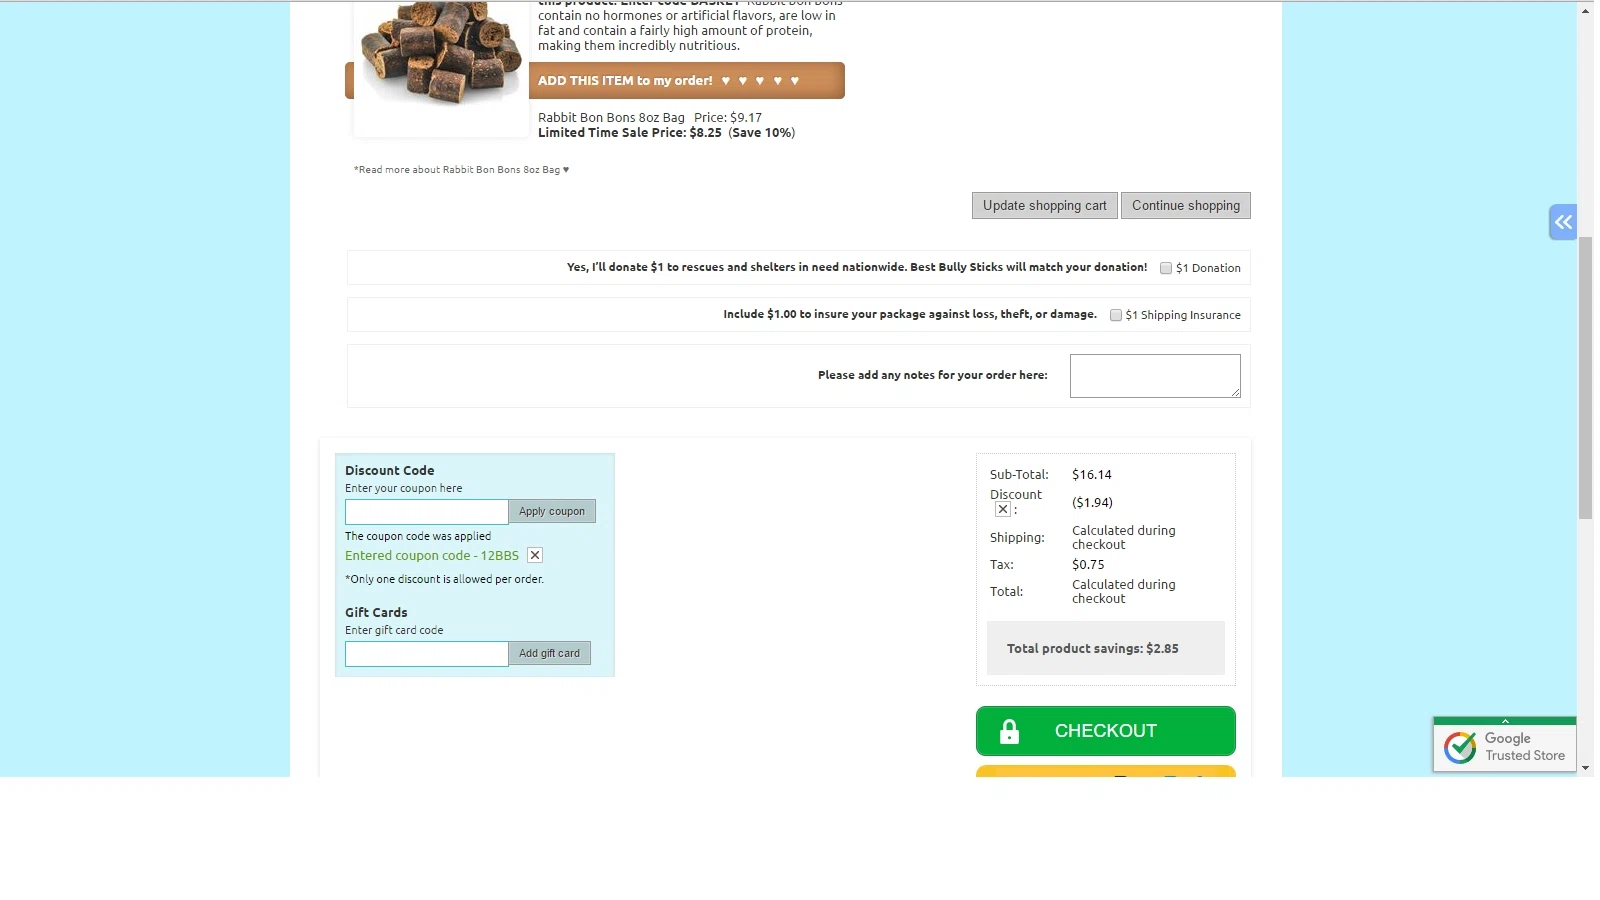Click the order notes text area
The image size is (1600, 900).
point(1155,376)
